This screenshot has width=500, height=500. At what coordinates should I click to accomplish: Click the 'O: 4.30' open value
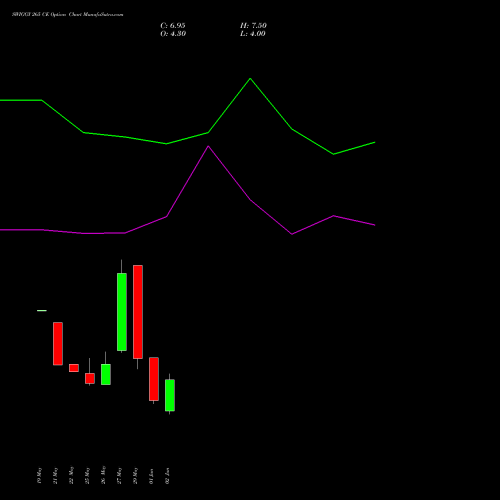(173, 34)
